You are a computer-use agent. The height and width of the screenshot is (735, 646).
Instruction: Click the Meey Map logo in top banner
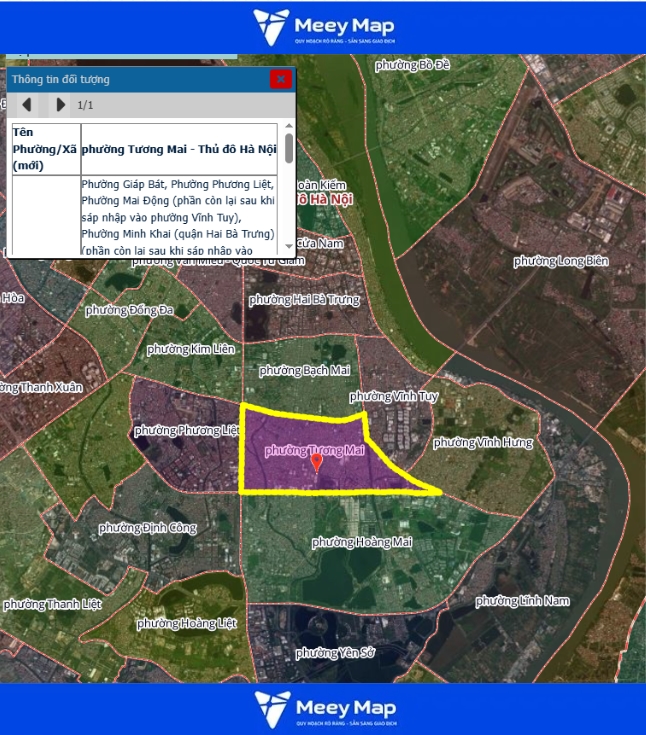pyautogui.click(x=323, y=27)
